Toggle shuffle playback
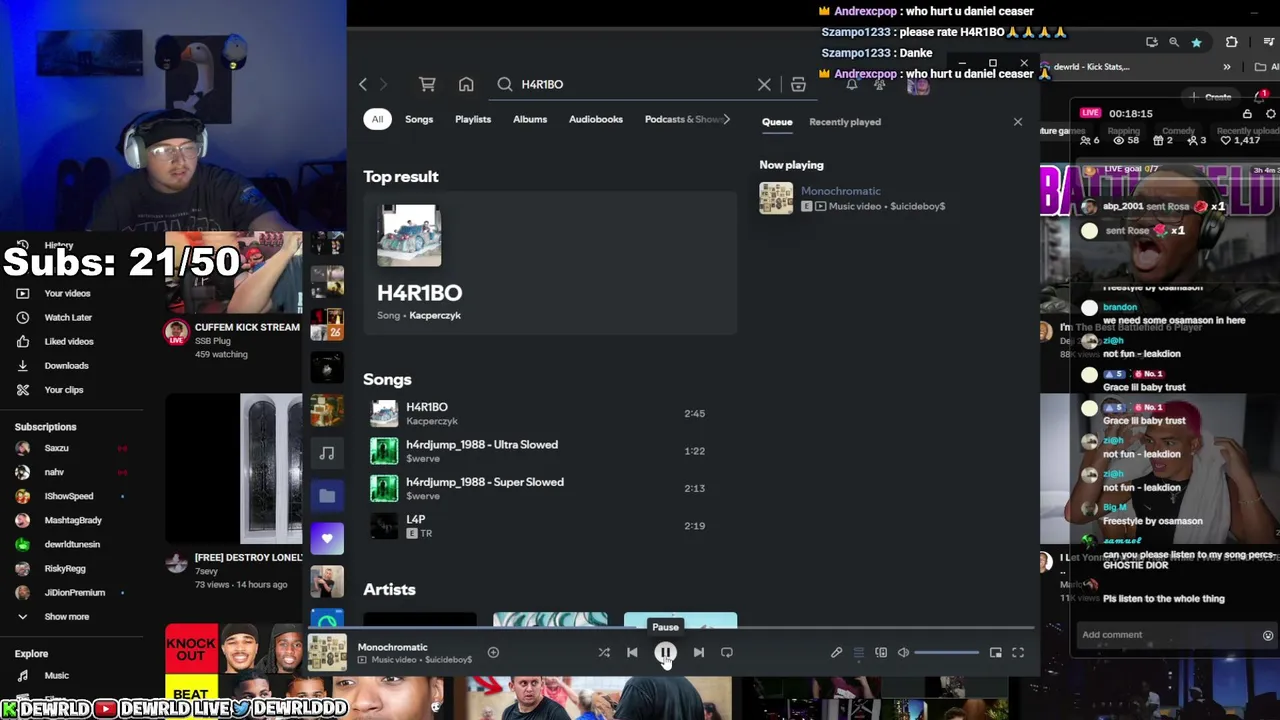The width and height of the screenshot is (1280, 720). coord(604,653)
